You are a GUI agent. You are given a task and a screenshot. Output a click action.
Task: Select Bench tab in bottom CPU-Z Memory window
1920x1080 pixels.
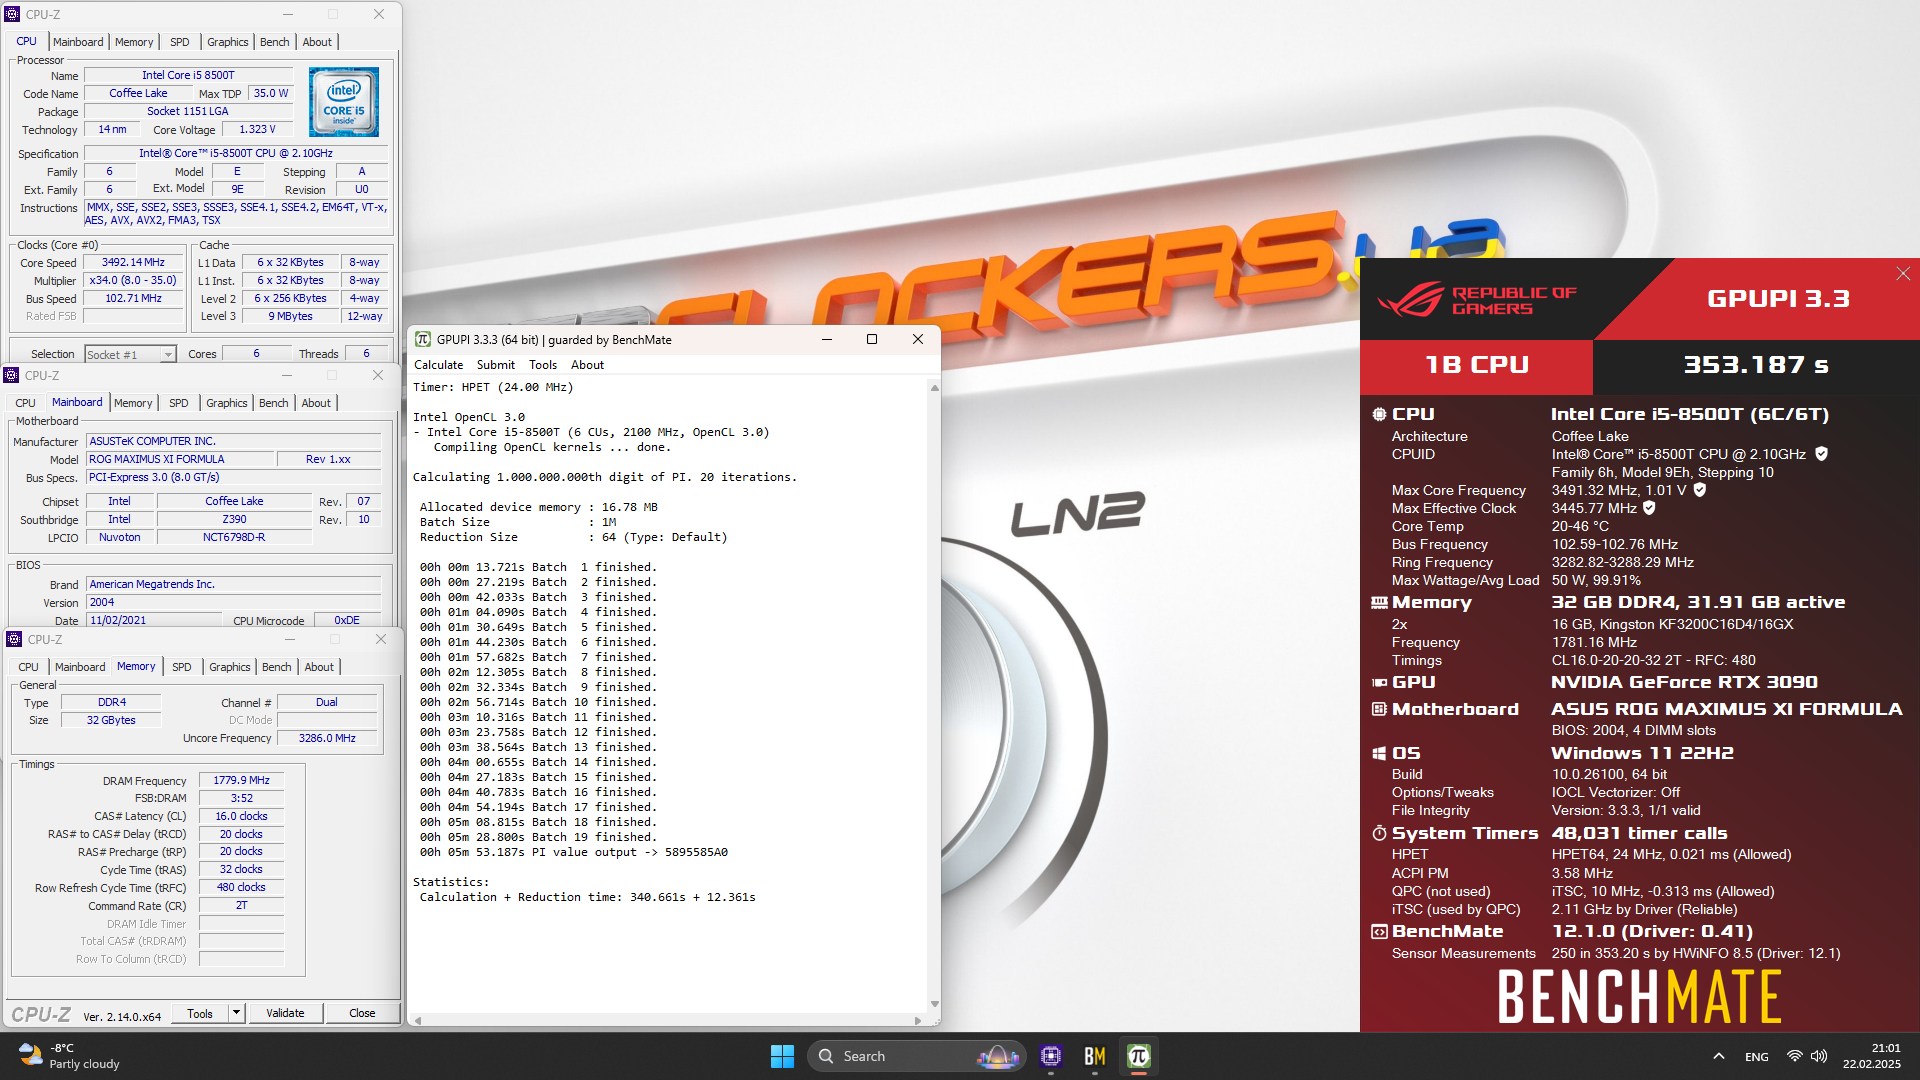[277, 667]
